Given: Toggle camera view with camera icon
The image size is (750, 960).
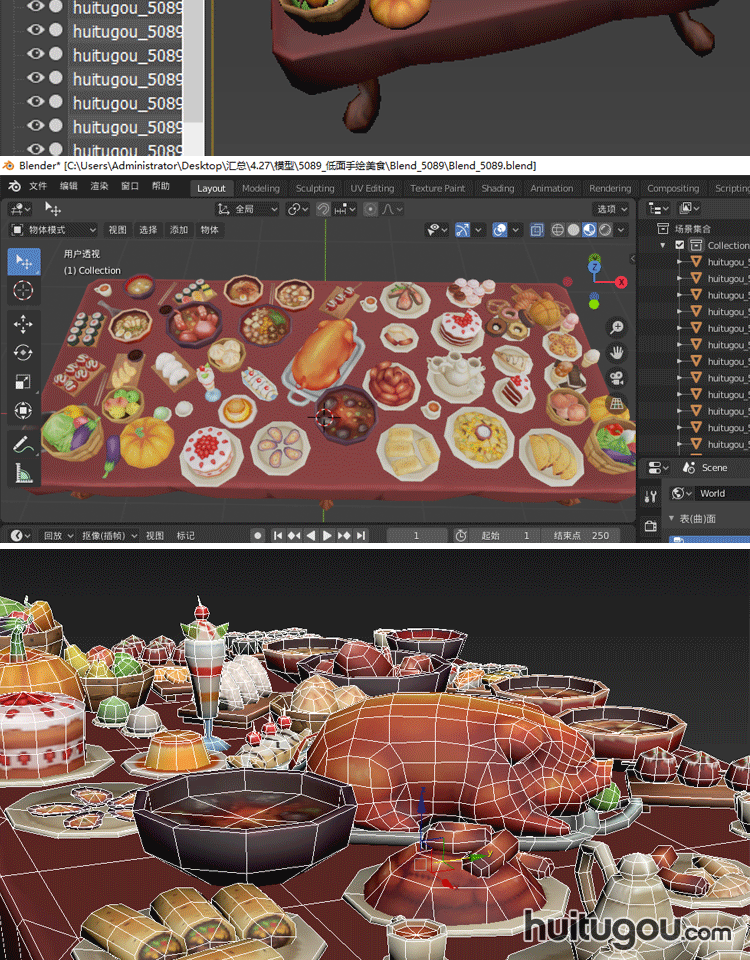Looking at the screenshot, I should [x=618, y=378].
